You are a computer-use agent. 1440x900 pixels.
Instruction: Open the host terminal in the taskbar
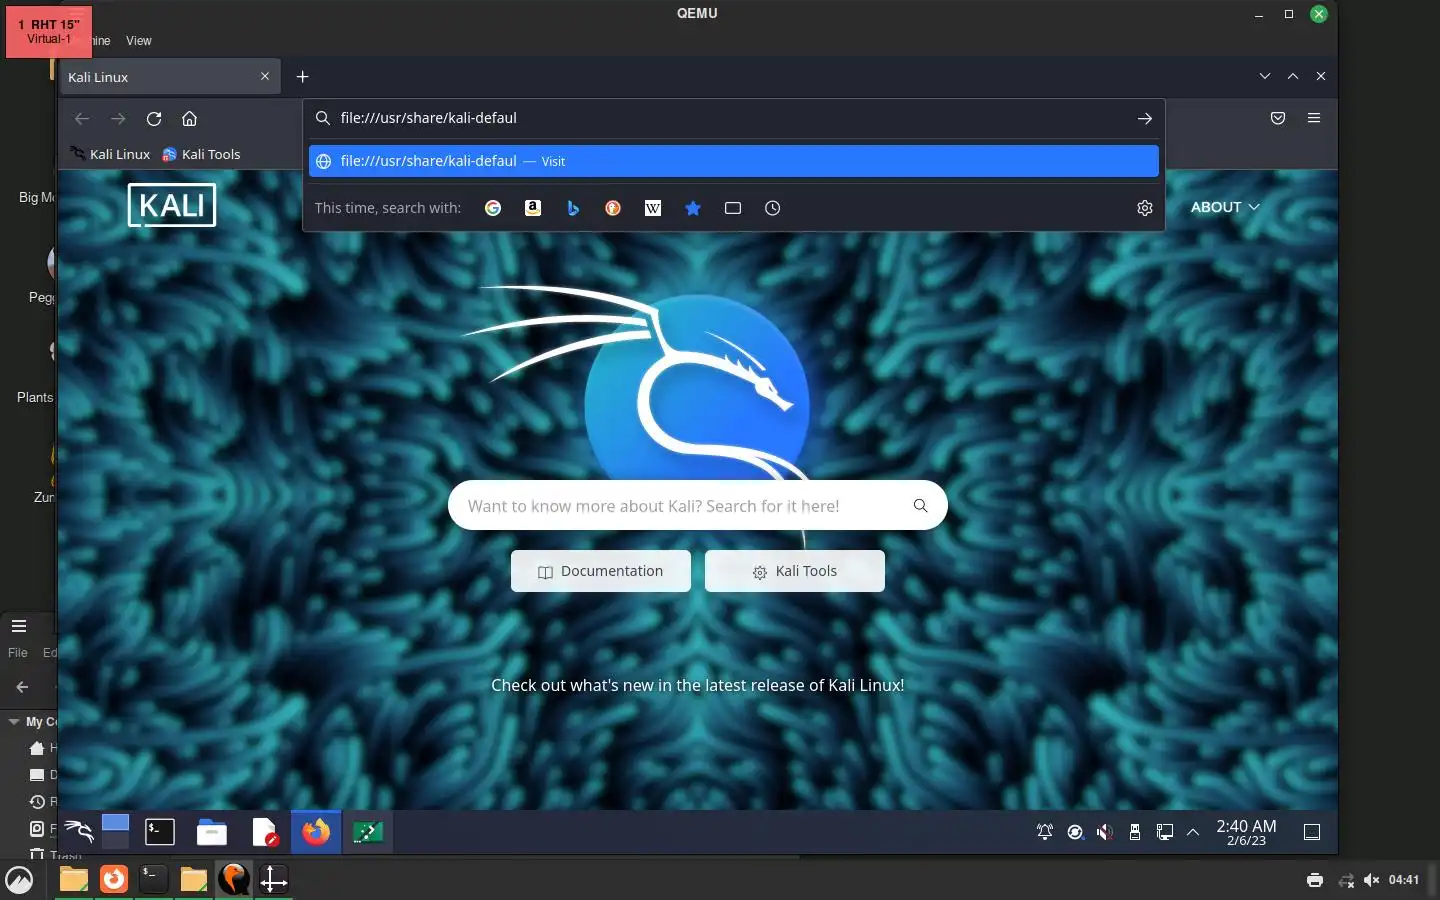[153, 879]
